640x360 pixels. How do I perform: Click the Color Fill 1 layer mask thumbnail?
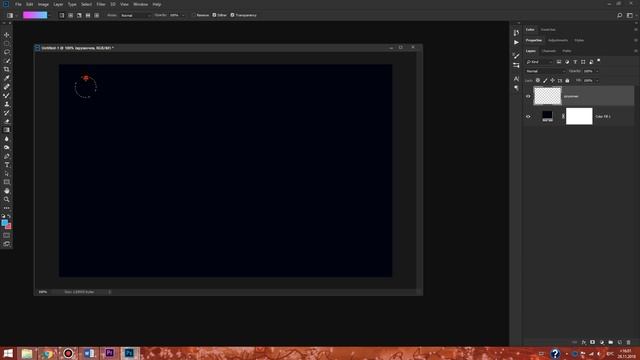579,116
